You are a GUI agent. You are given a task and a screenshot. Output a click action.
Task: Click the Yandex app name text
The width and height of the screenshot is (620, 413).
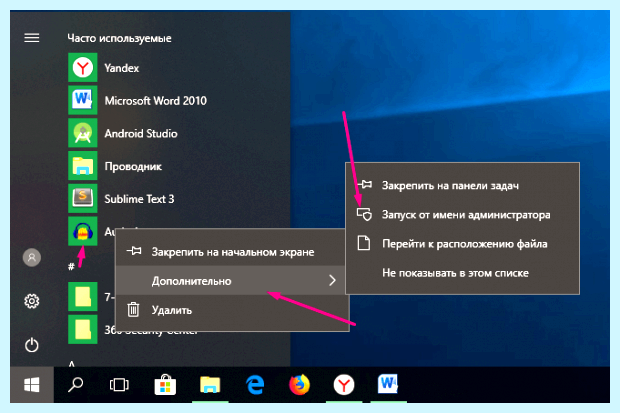click(x=122, y=68)
